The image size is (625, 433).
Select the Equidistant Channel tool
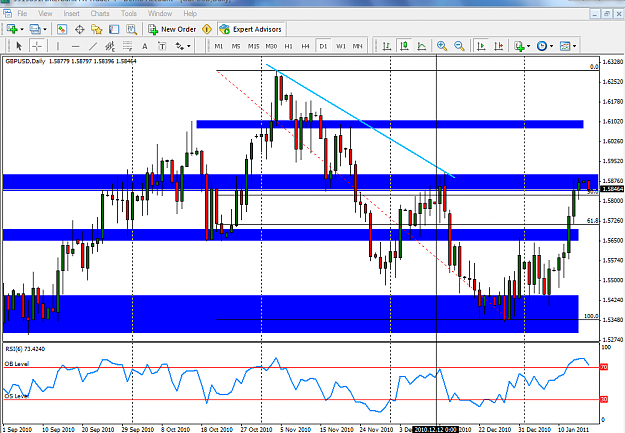pos(110,46)
